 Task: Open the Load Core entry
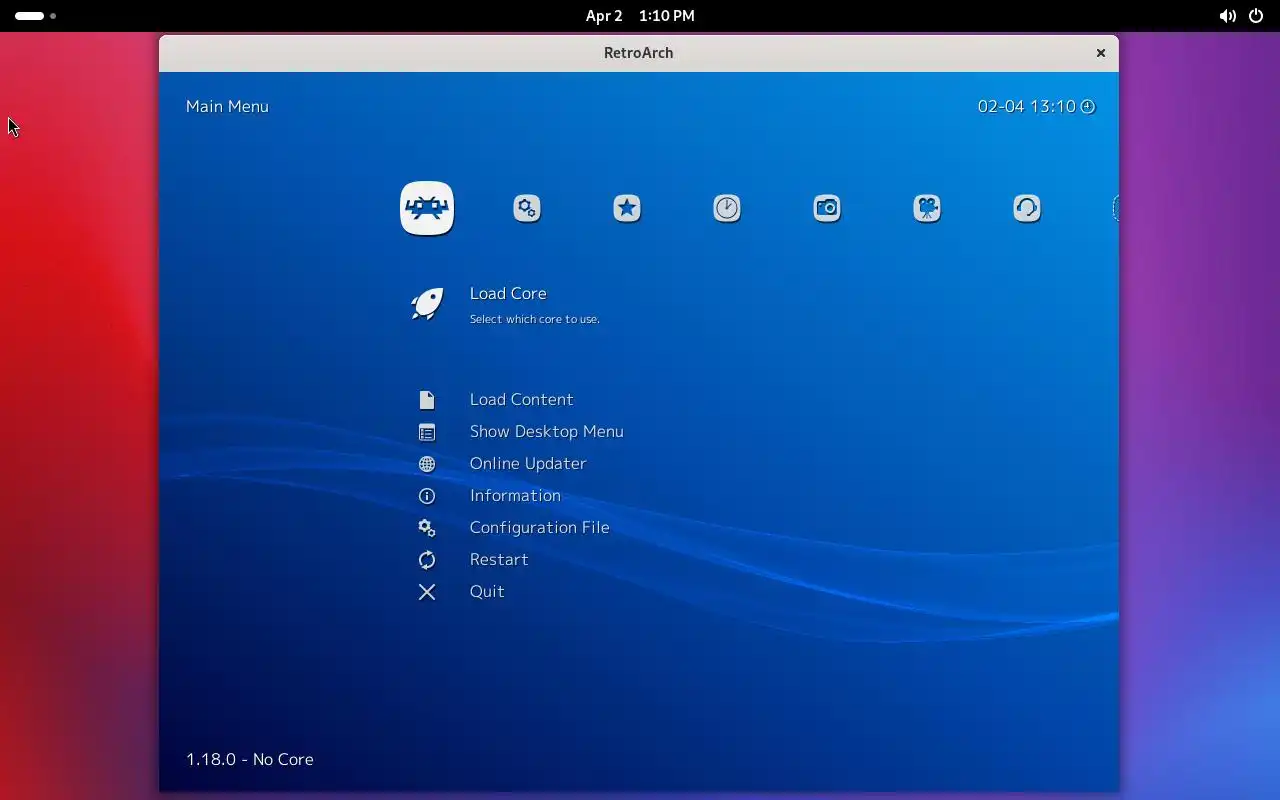click(x=508, y=293)
